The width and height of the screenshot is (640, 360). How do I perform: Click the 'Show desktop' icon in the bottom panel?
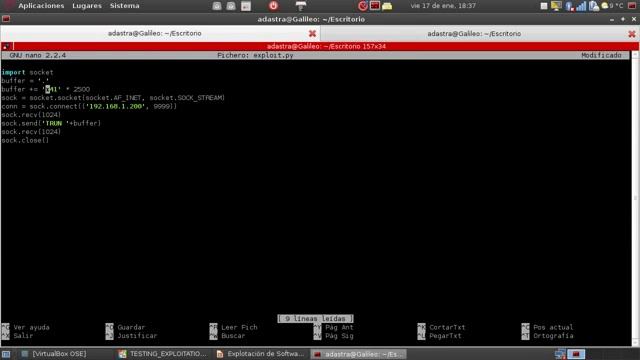pos(6,354)
